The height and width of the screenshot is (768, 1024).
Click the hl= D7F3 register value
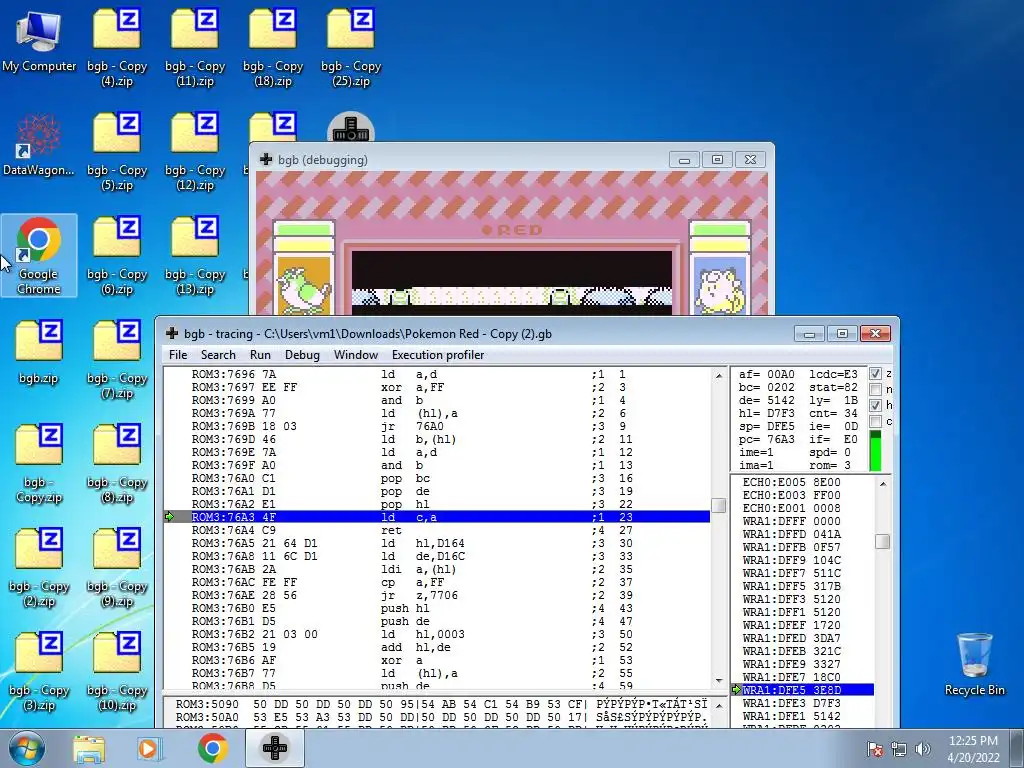click(767, 413)
